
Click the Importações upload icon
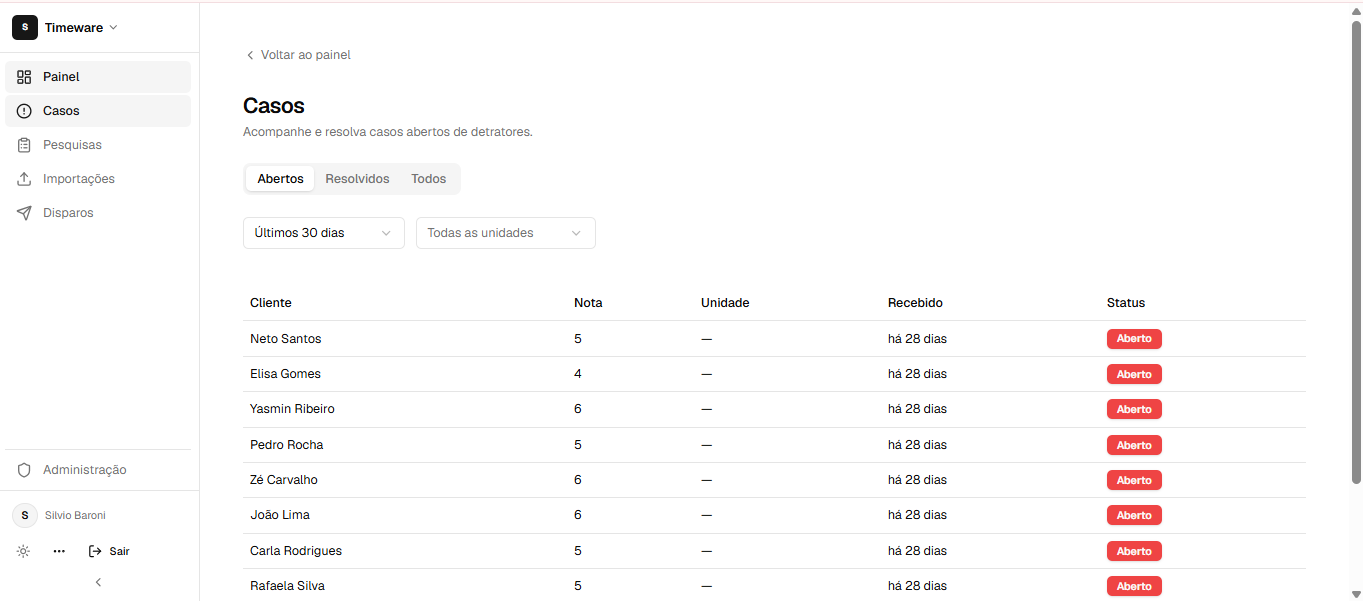[x=24, y=179]
